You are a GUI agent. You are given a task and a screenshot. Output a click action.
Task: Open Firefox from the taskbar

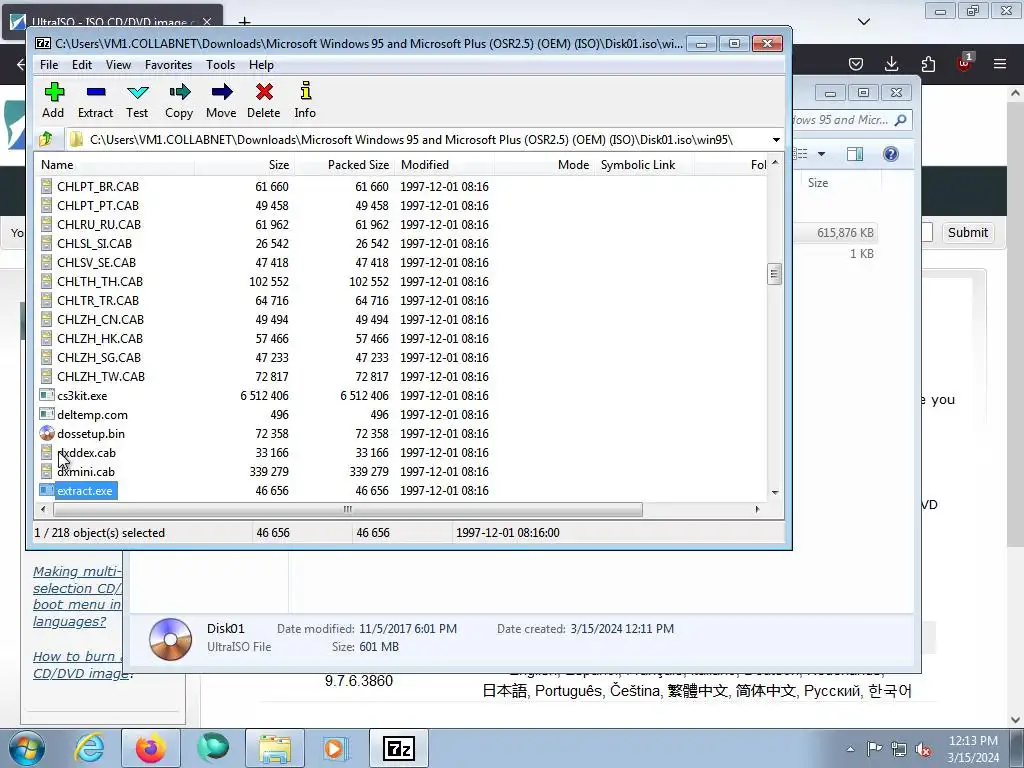151,748
